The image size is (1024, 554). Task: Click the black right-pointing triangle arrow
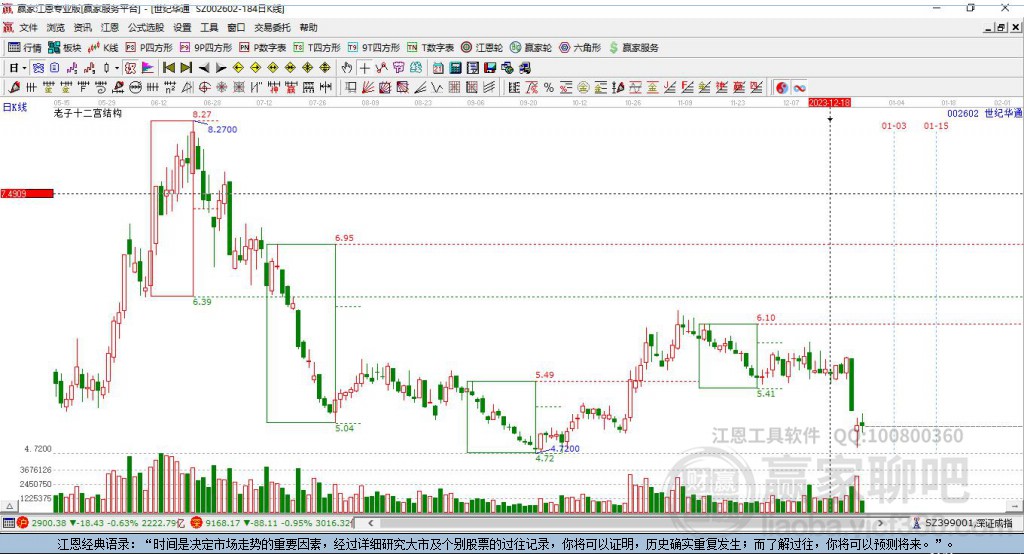coord(221,68)
